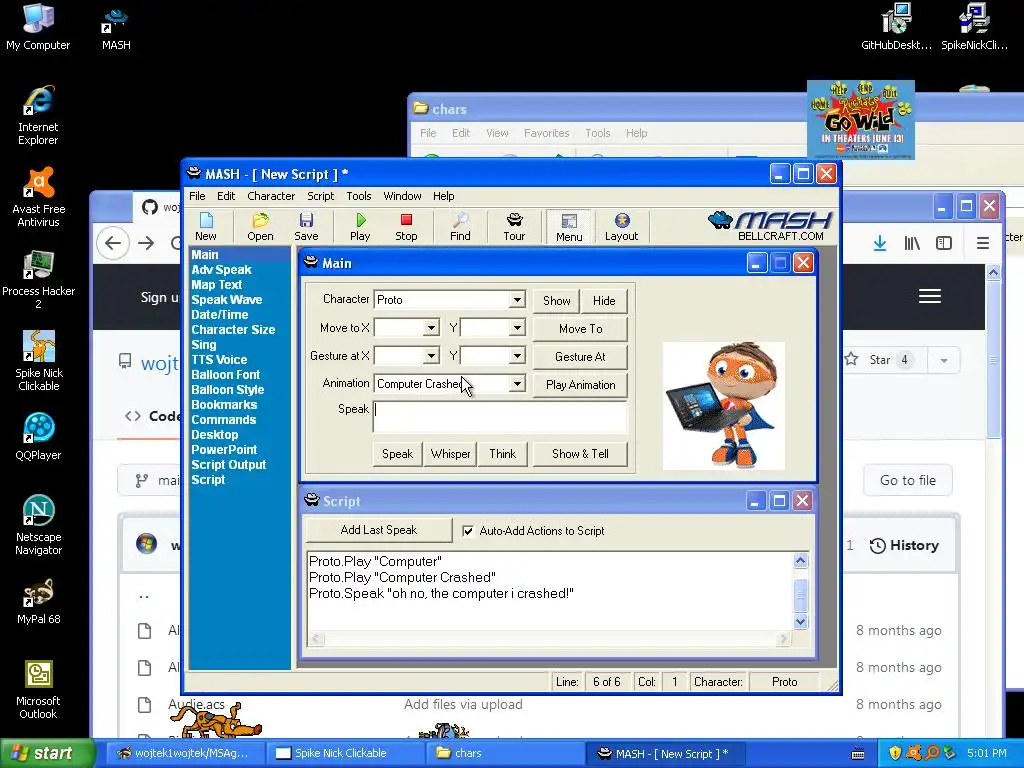The height and width of the screenshot is (768, 1024).
Task: Select TTS Voice in the sidebar
Action: point(219,360)
